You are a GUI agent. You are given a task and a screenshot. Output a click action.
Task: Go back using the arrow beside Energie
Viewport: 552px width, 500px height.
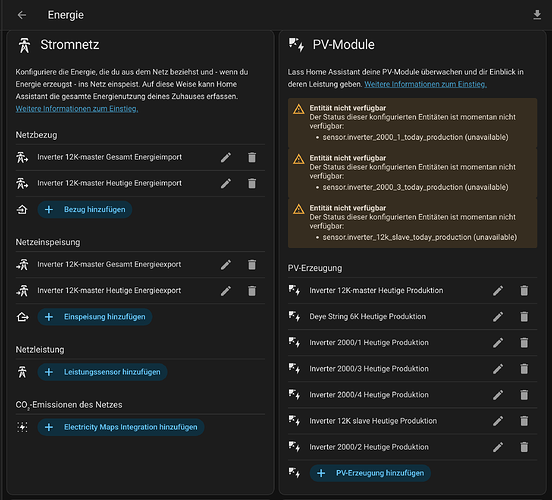tap(22, 15)
